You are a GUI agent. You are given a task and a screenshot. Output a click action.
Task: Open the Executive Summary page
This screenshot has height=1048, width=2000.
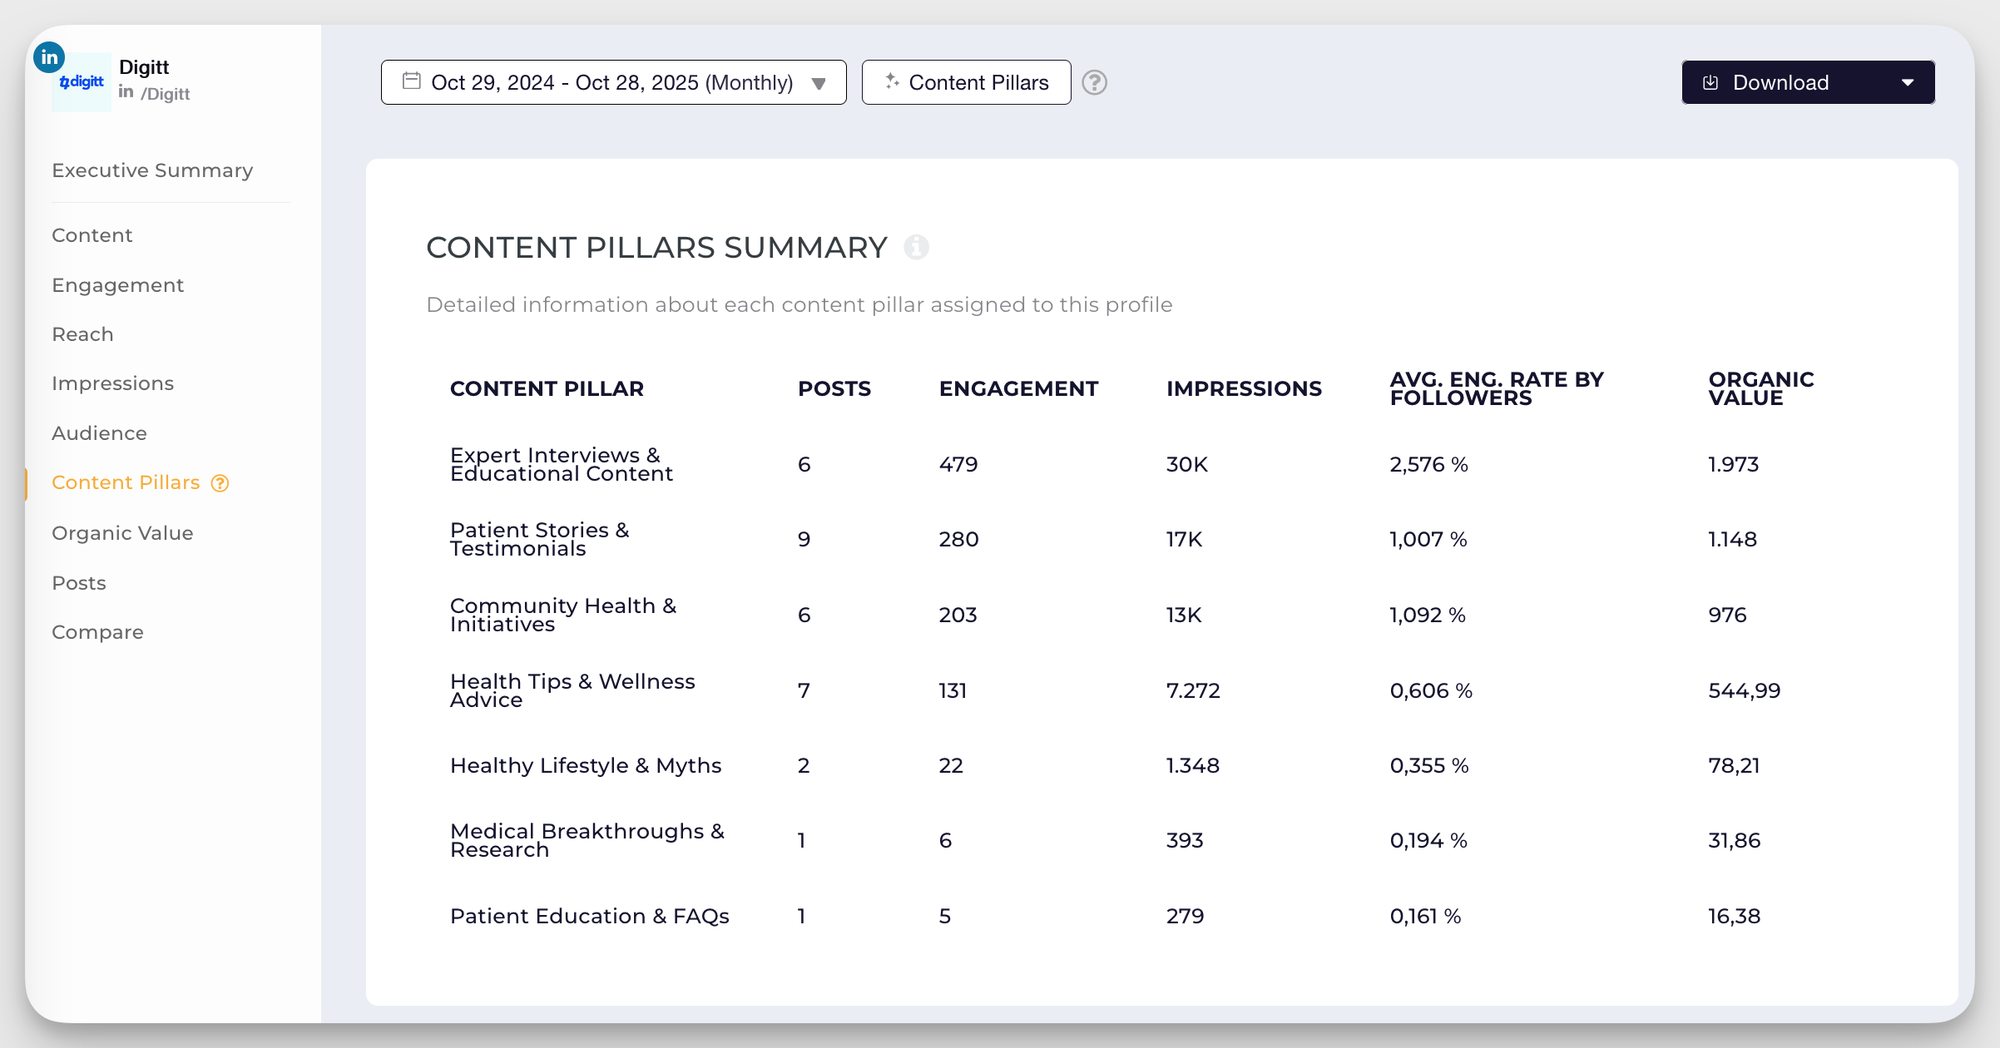coord(152,170)
